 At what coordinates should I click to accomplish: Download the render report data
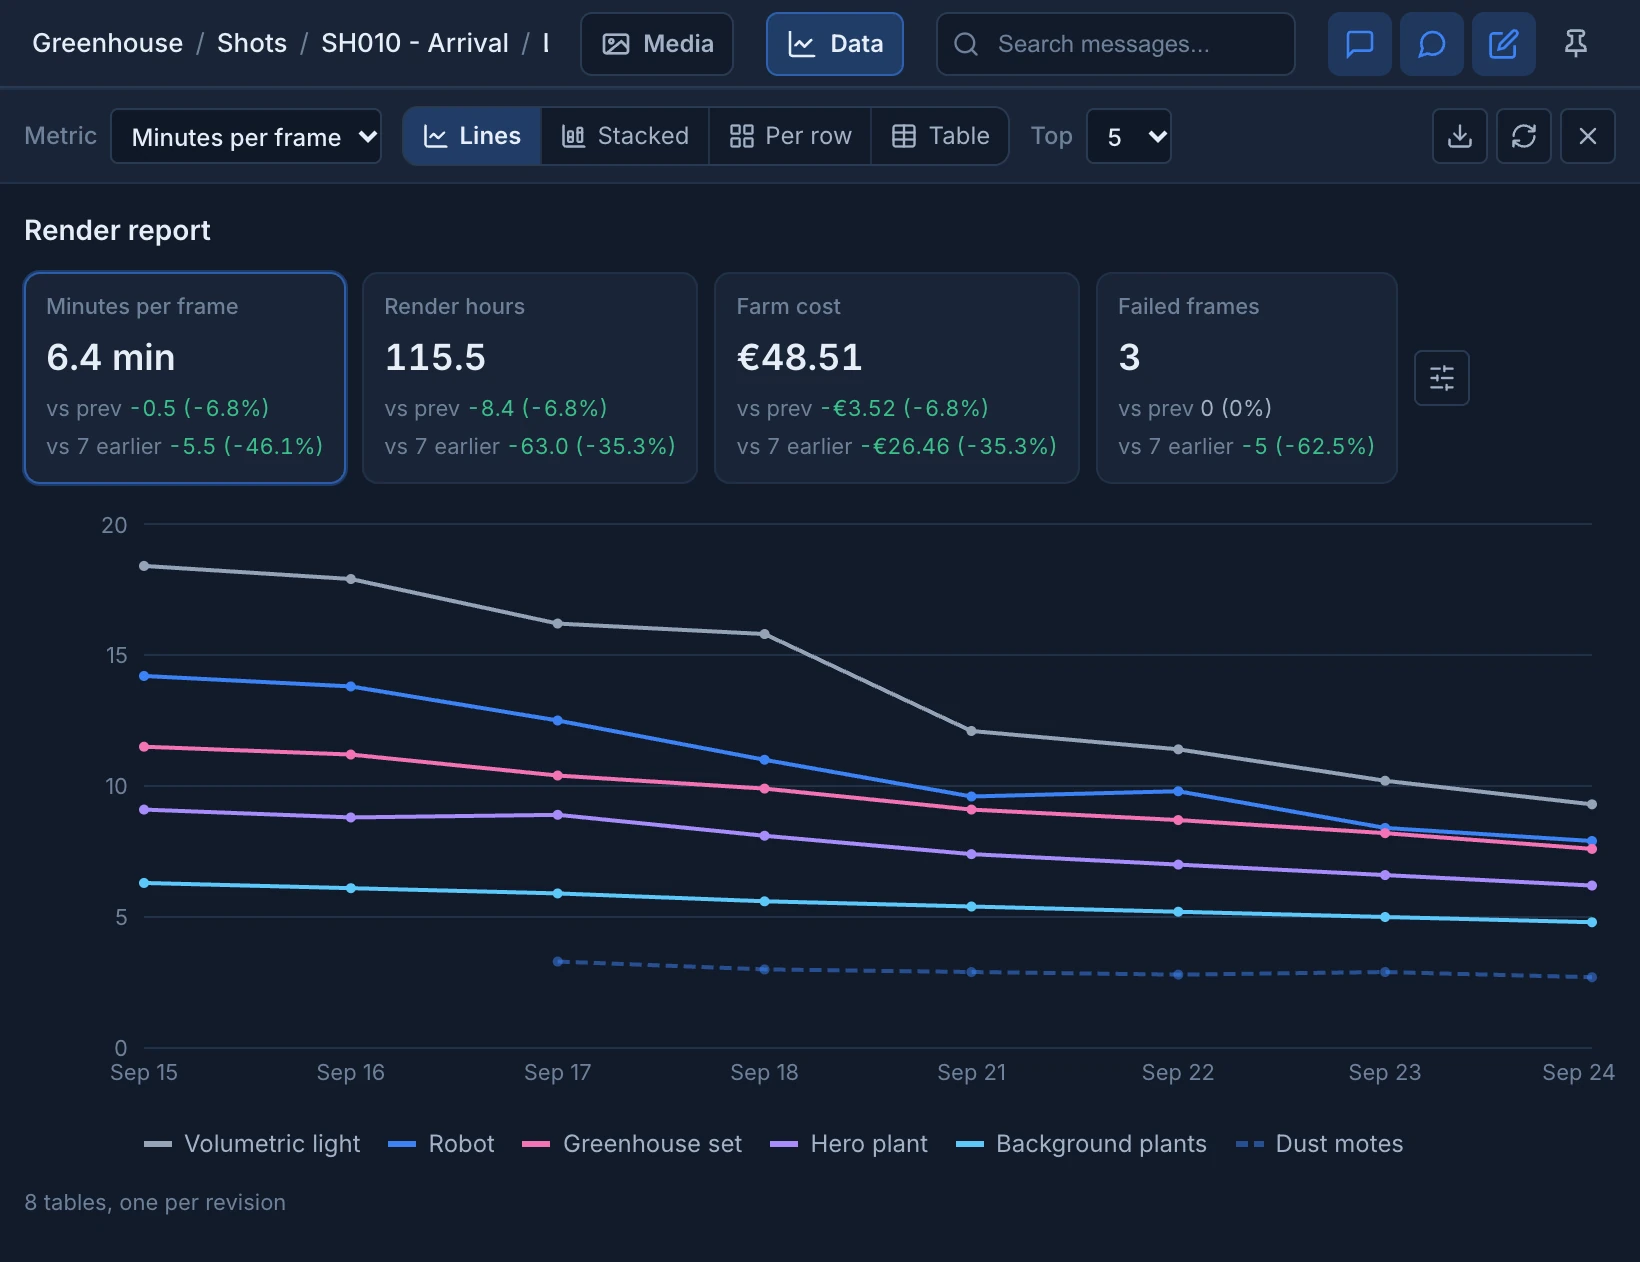click(x=1460, y=136)
